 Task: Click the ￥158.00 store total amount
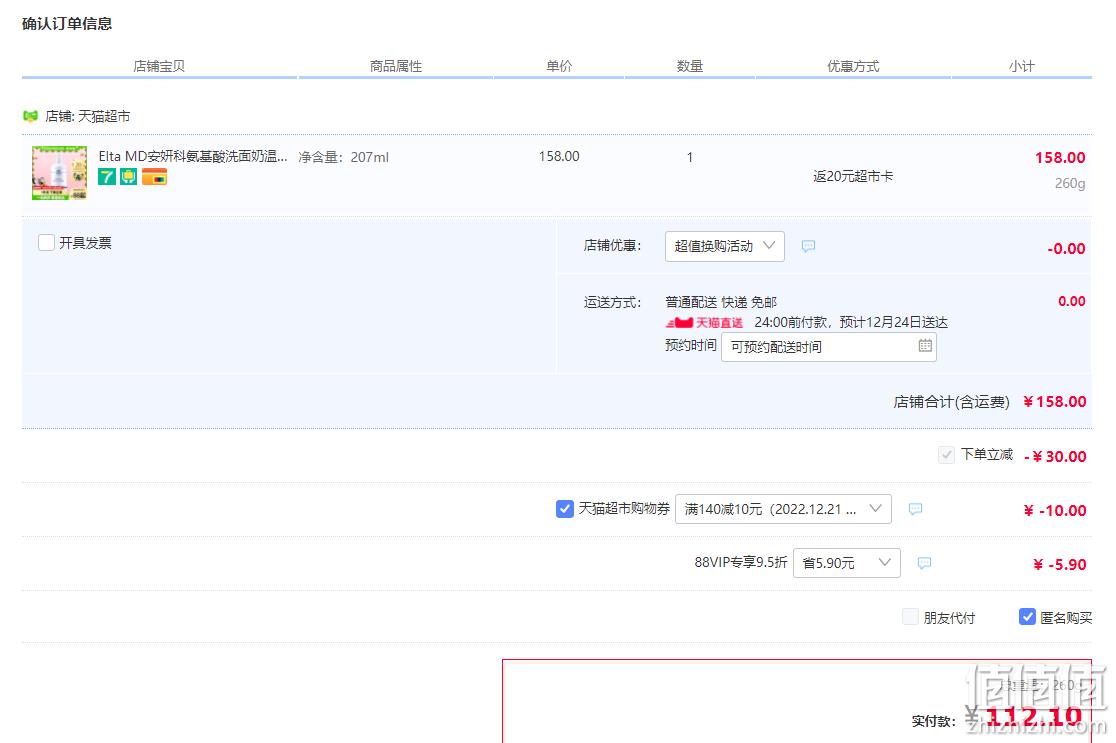[1055, 402]
